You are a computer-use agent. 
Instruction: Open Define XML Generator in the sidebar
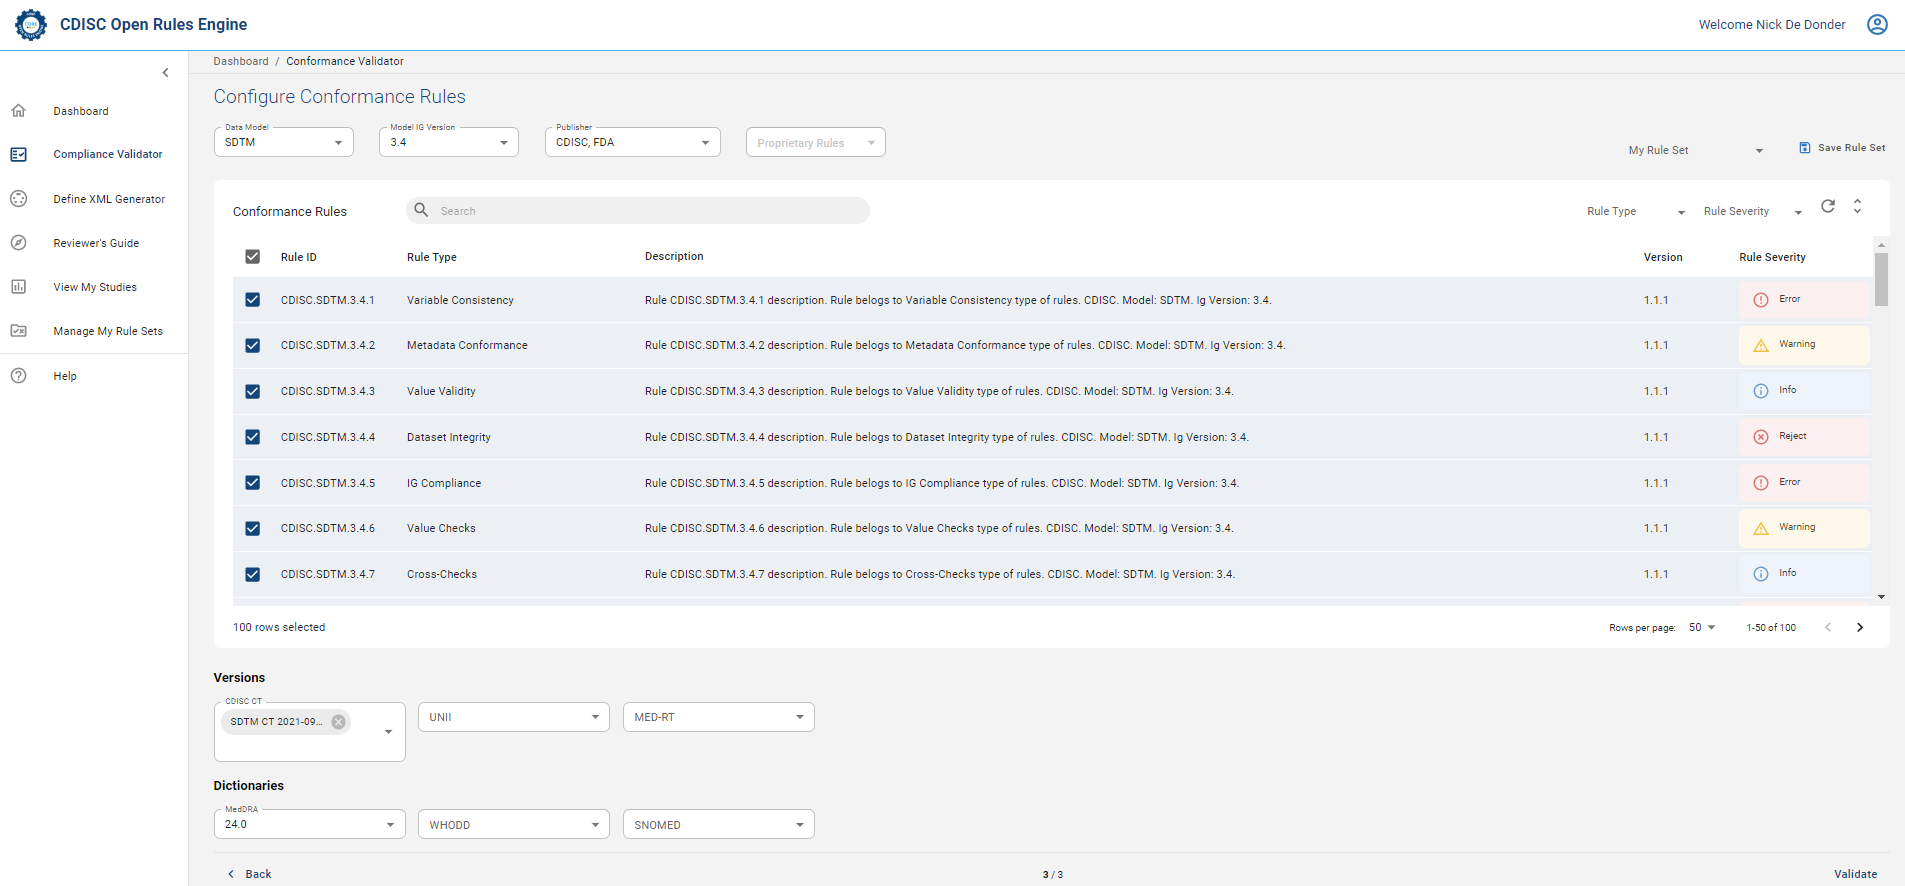click(109, 199)
